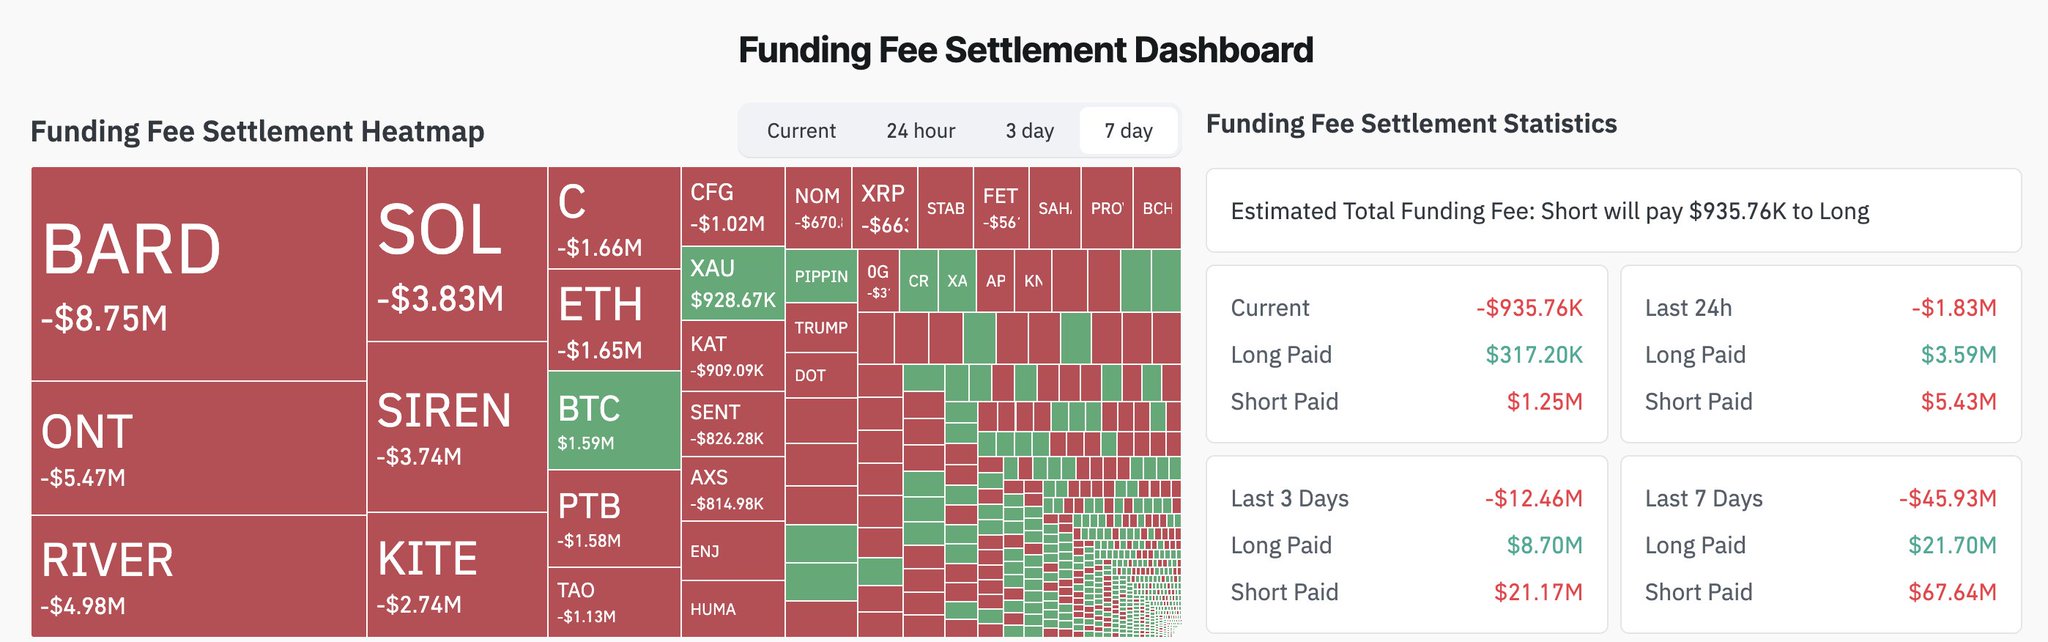Click the TAO heatmap tile
Viewport: 2048px width, 642px height.
[x=614, y=602]
